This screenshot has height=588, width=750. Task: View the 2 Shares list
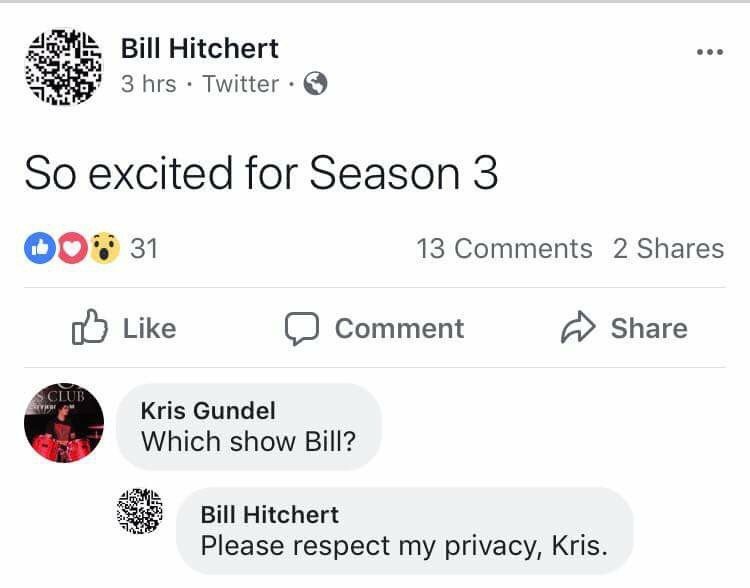(668, 248)
